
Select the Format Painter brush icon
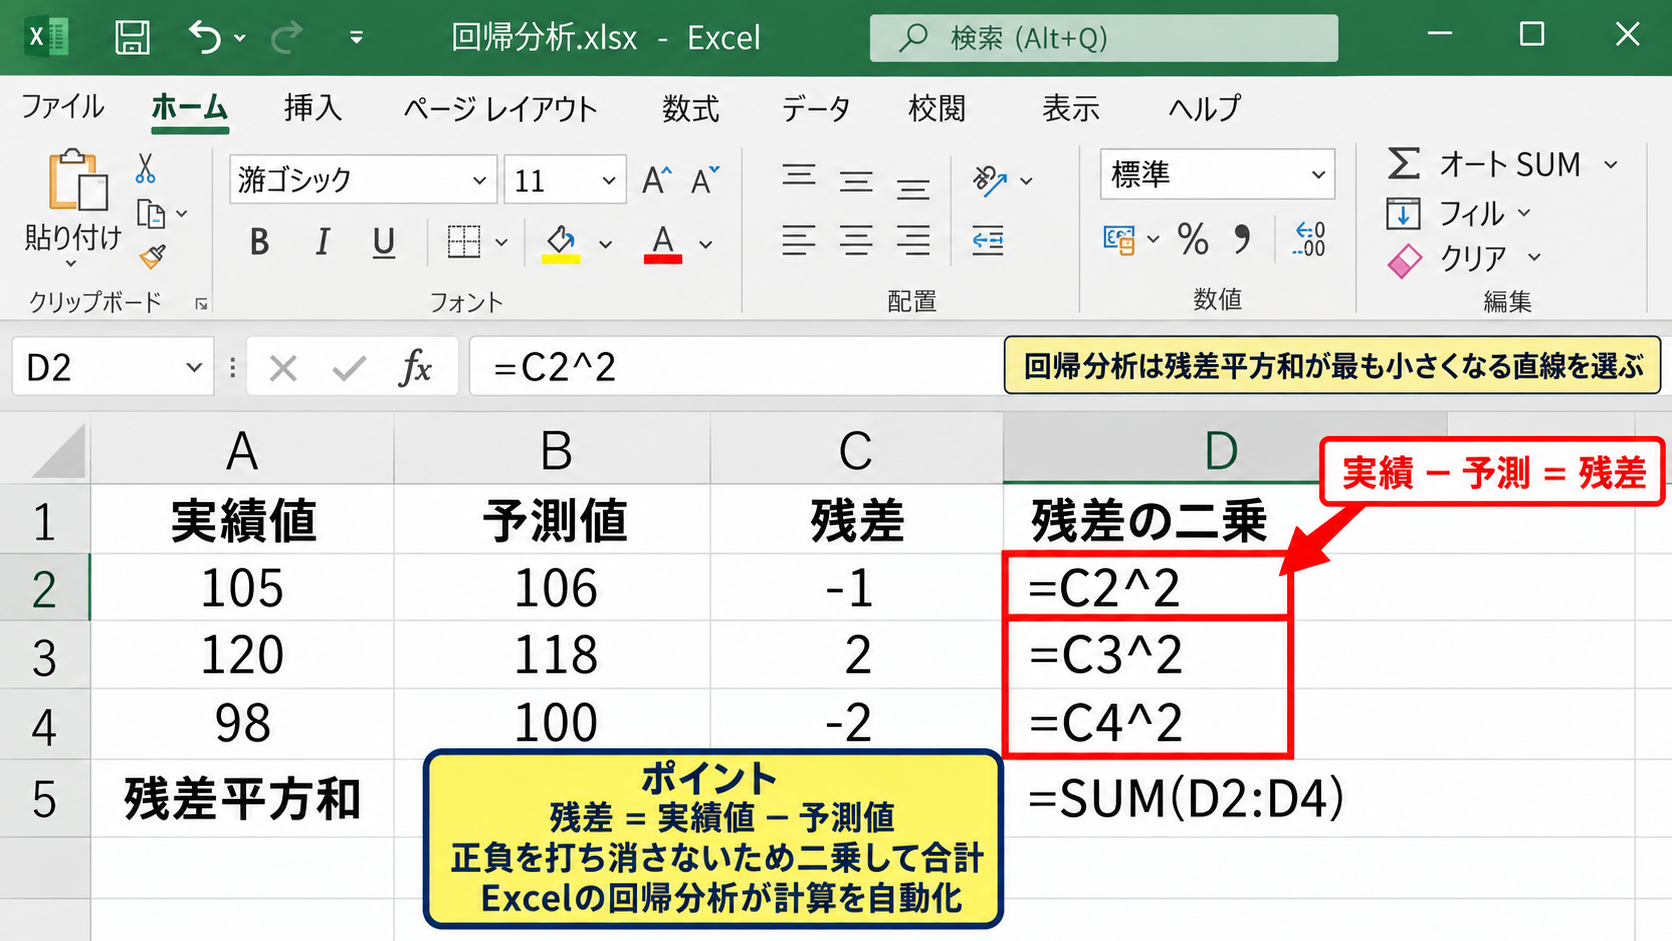click(152, 257)
